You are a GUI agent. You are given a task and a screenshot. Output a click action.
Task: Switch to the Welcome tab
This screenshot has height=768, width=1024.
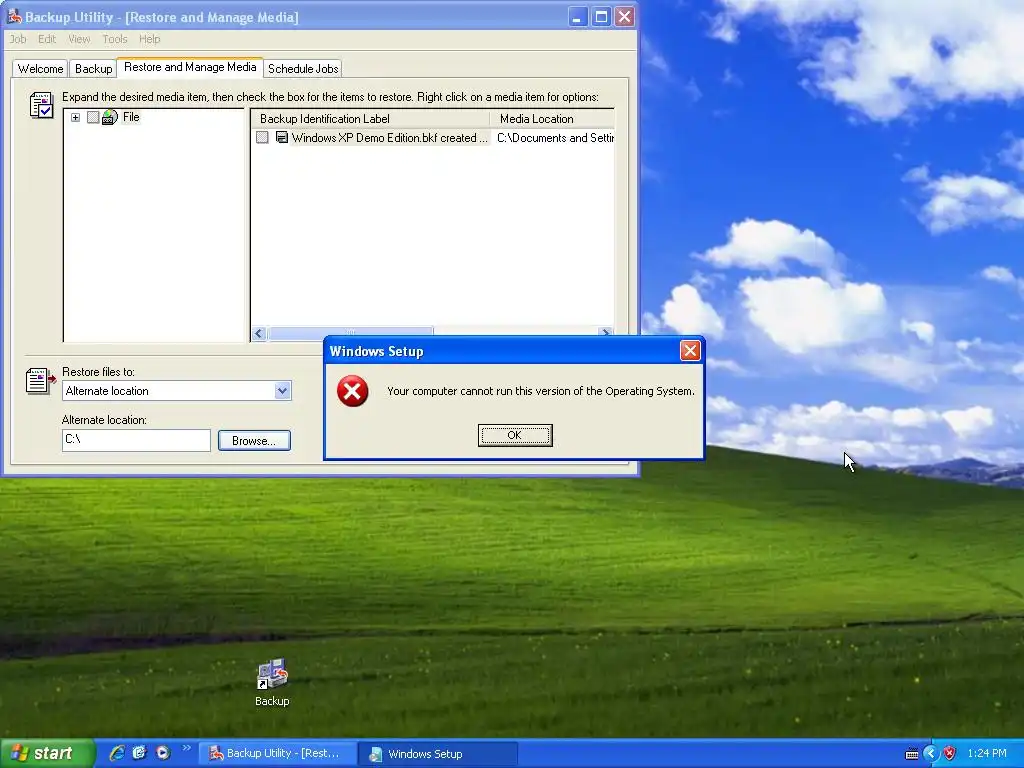[40, 69]
